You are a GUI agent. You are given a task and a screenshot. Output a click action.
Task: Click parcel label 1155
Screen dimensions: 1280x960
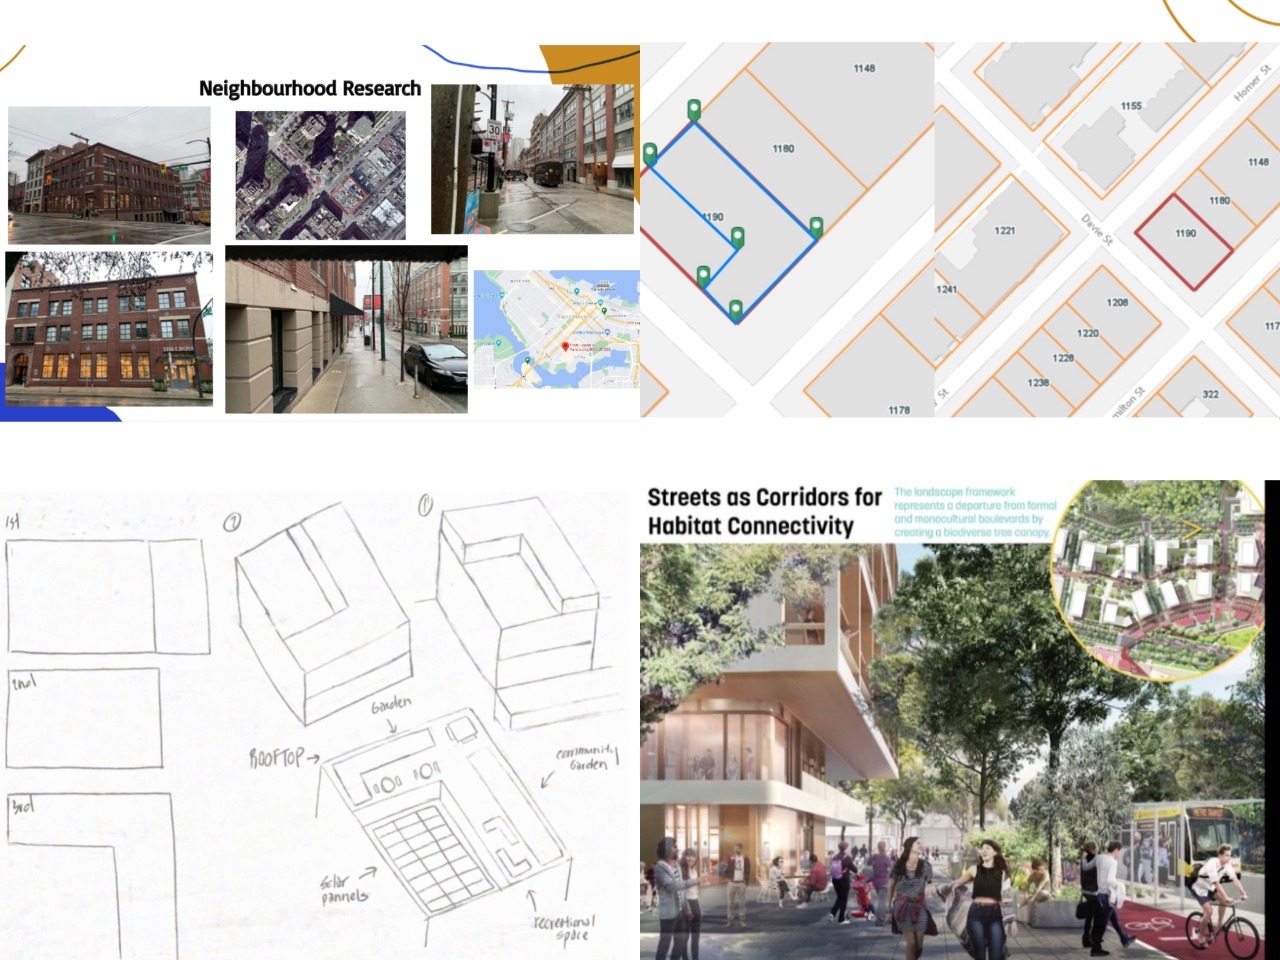point(1131,105)
